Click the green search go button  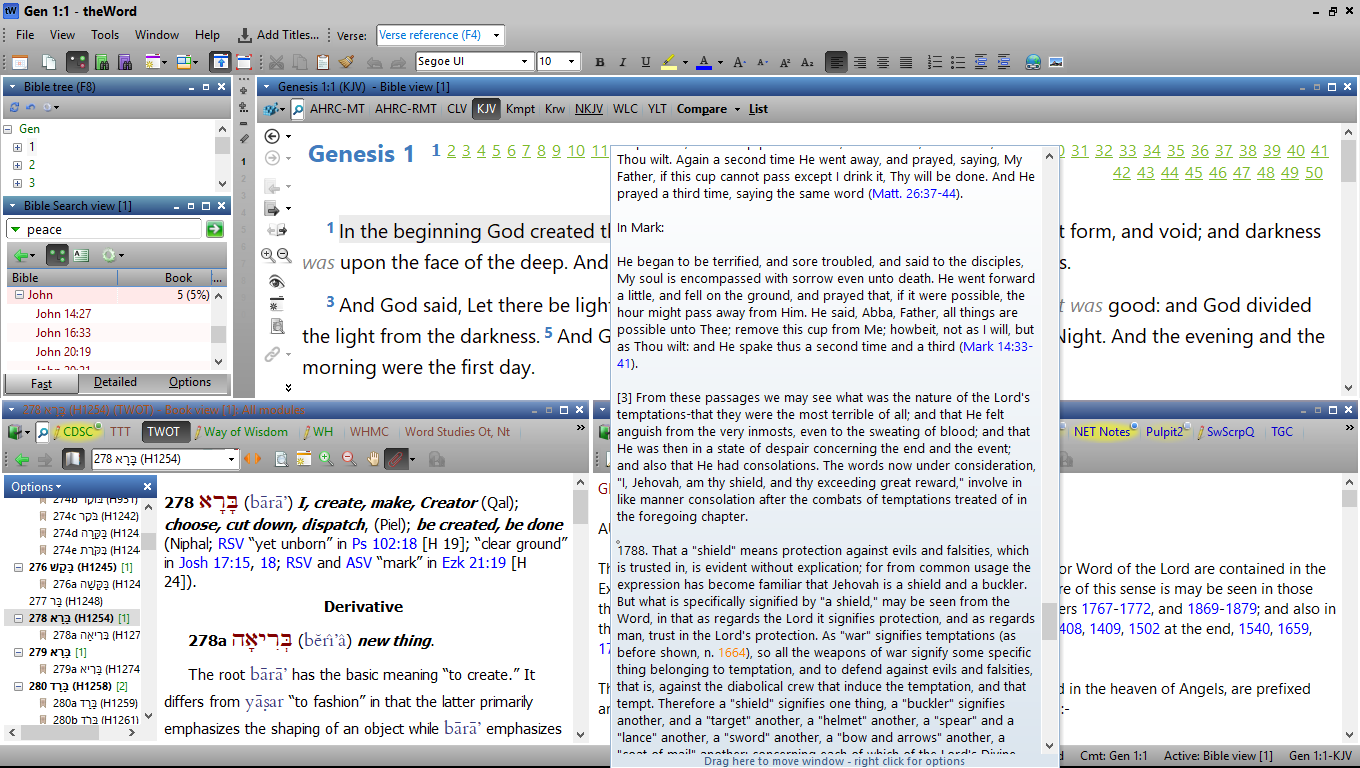214,230
